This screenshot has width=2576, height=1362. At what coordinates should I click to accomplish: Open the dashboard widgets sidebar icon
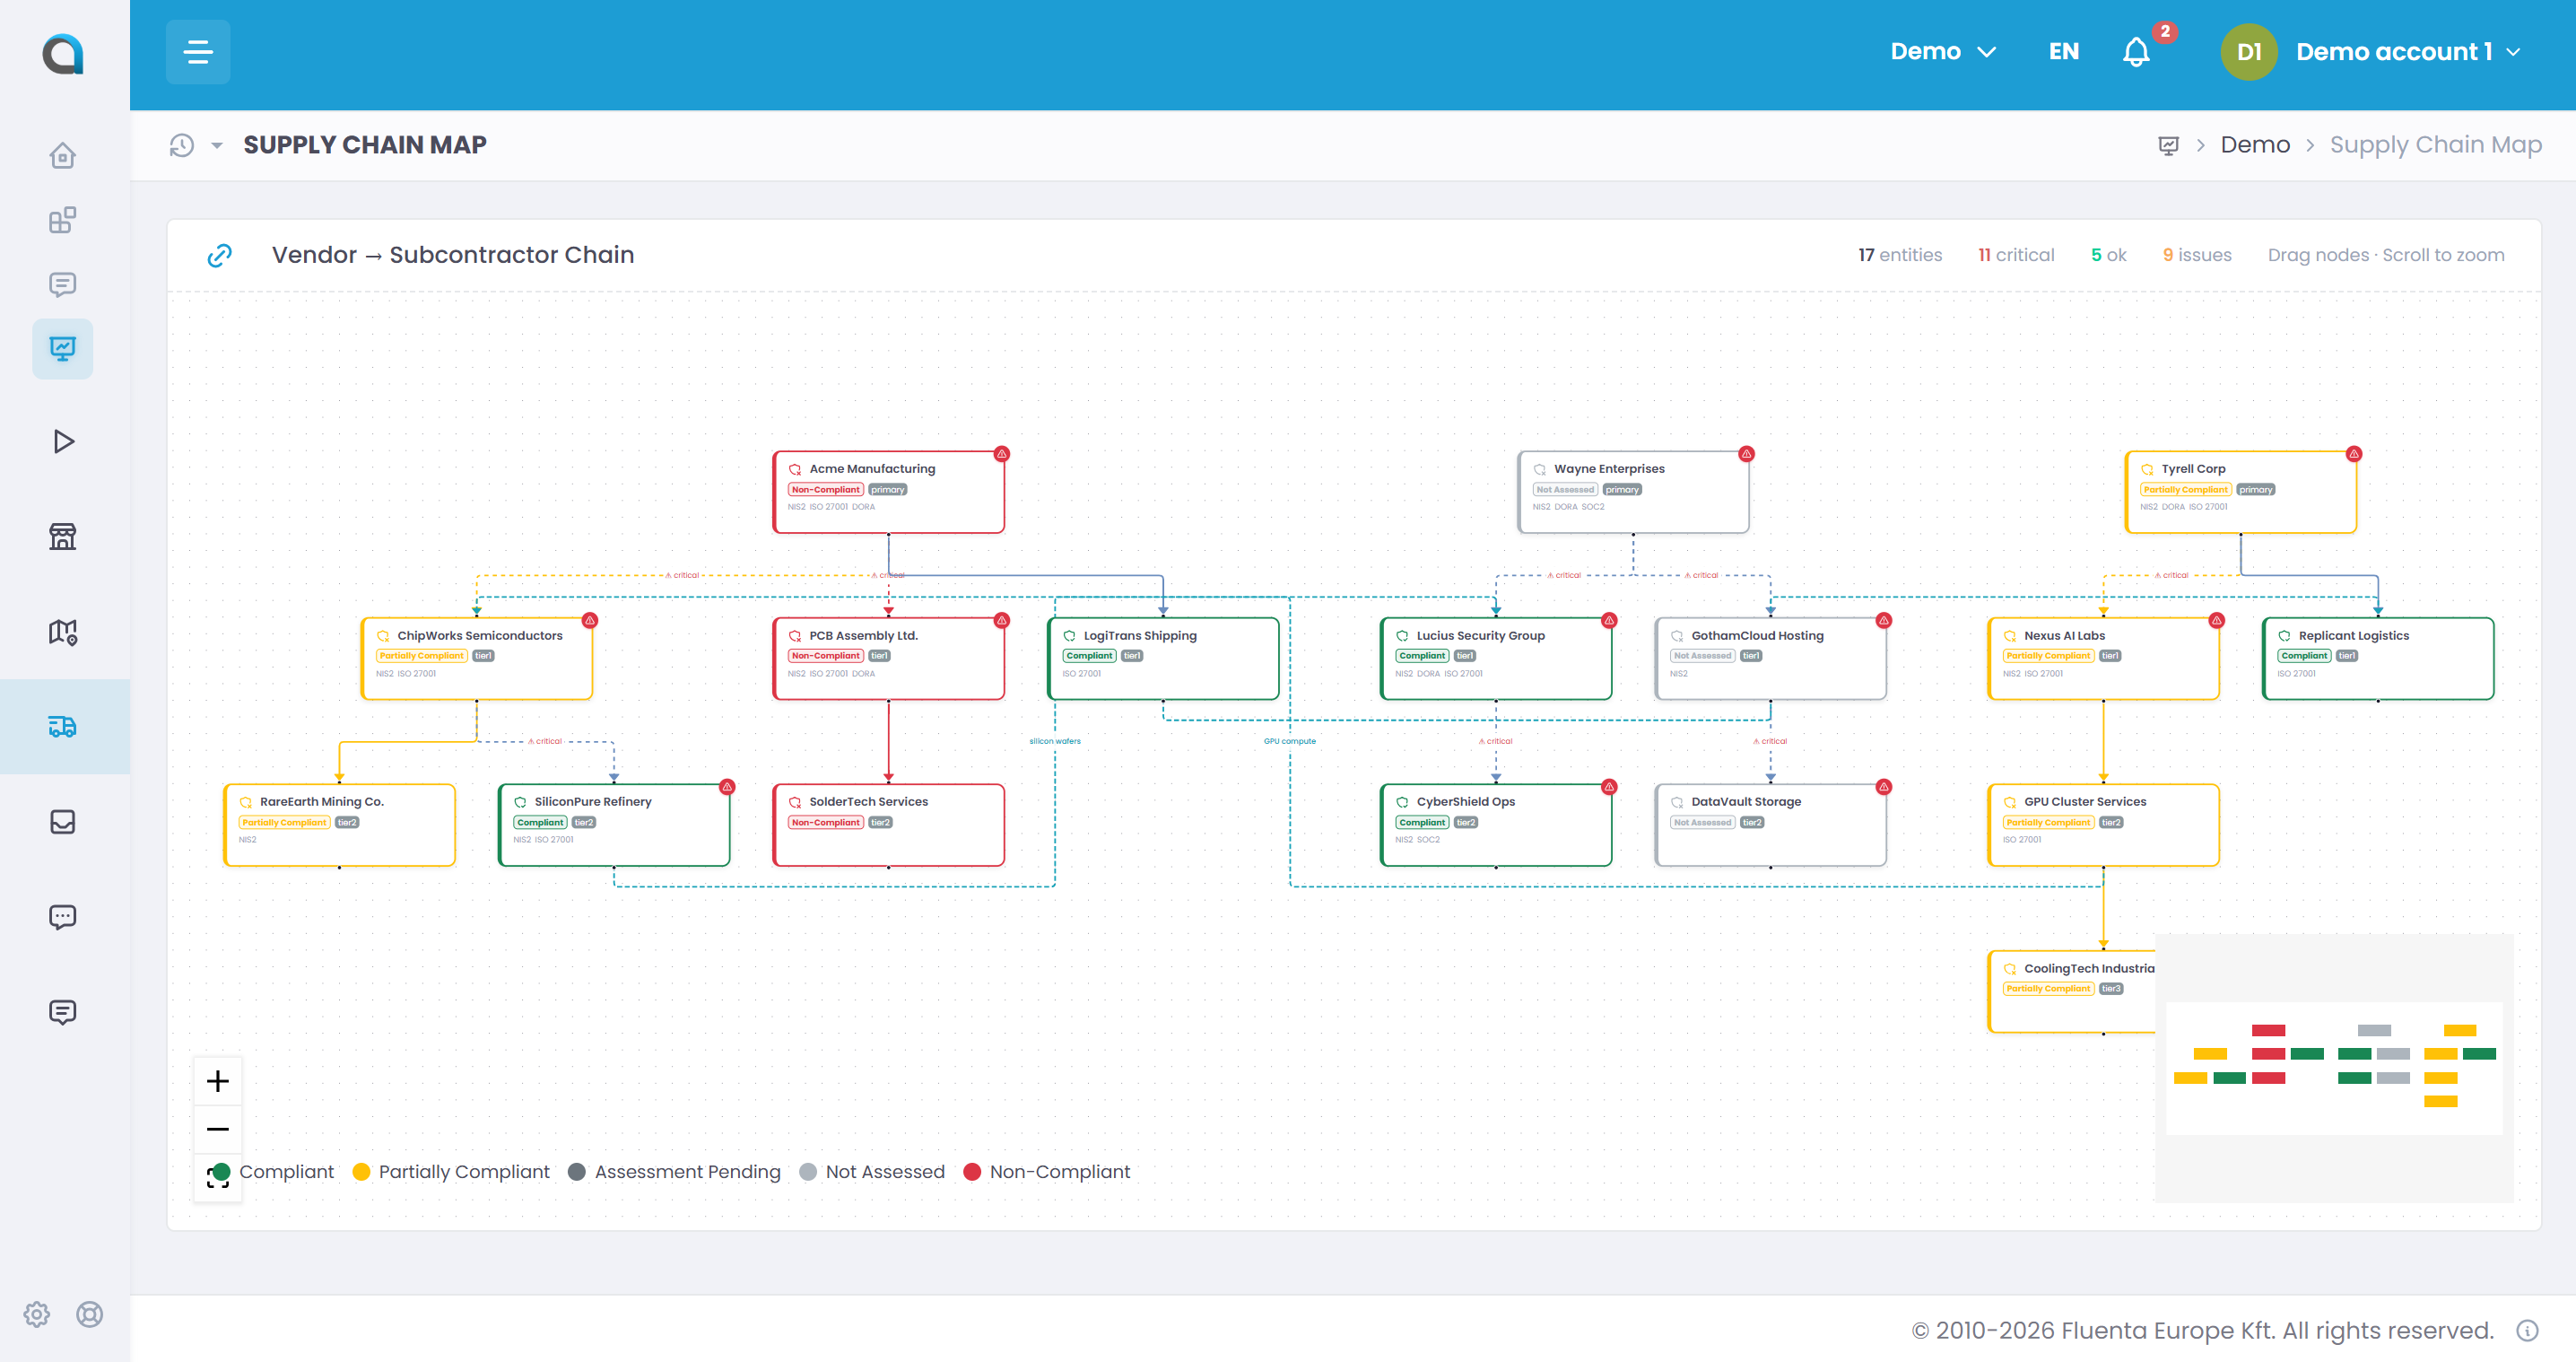point(63,220)
